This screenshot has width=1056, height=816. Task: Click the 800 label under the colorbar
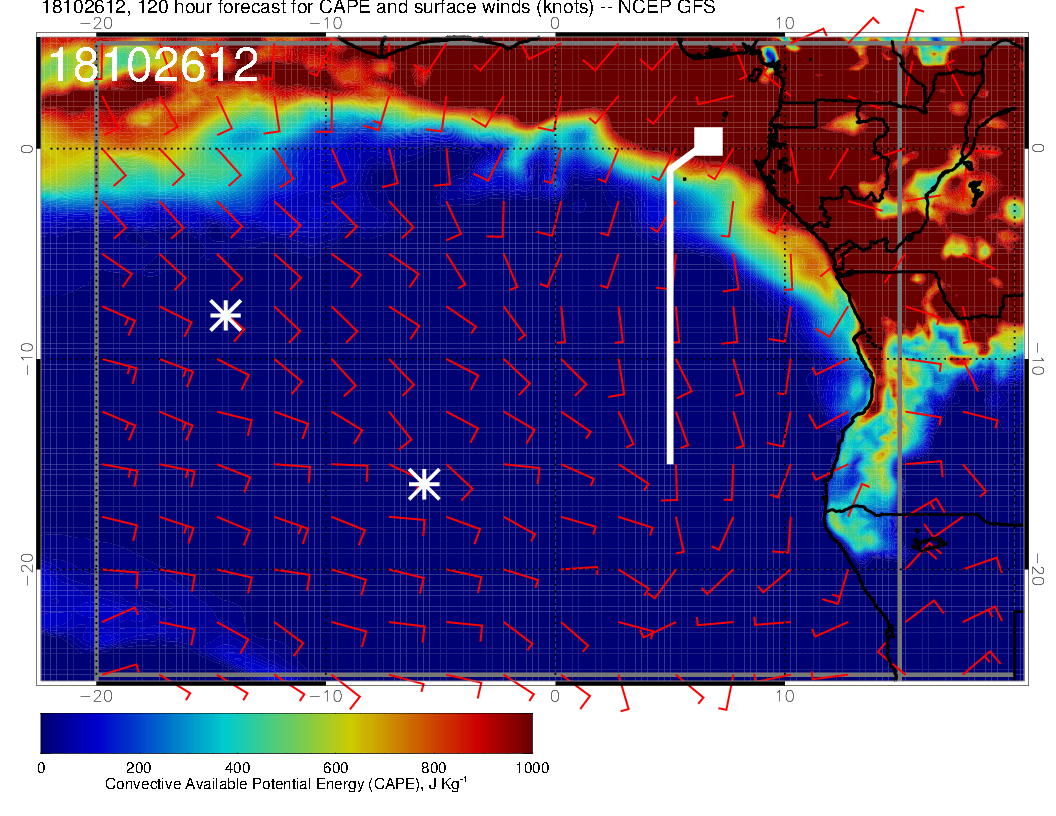point(433,767)
